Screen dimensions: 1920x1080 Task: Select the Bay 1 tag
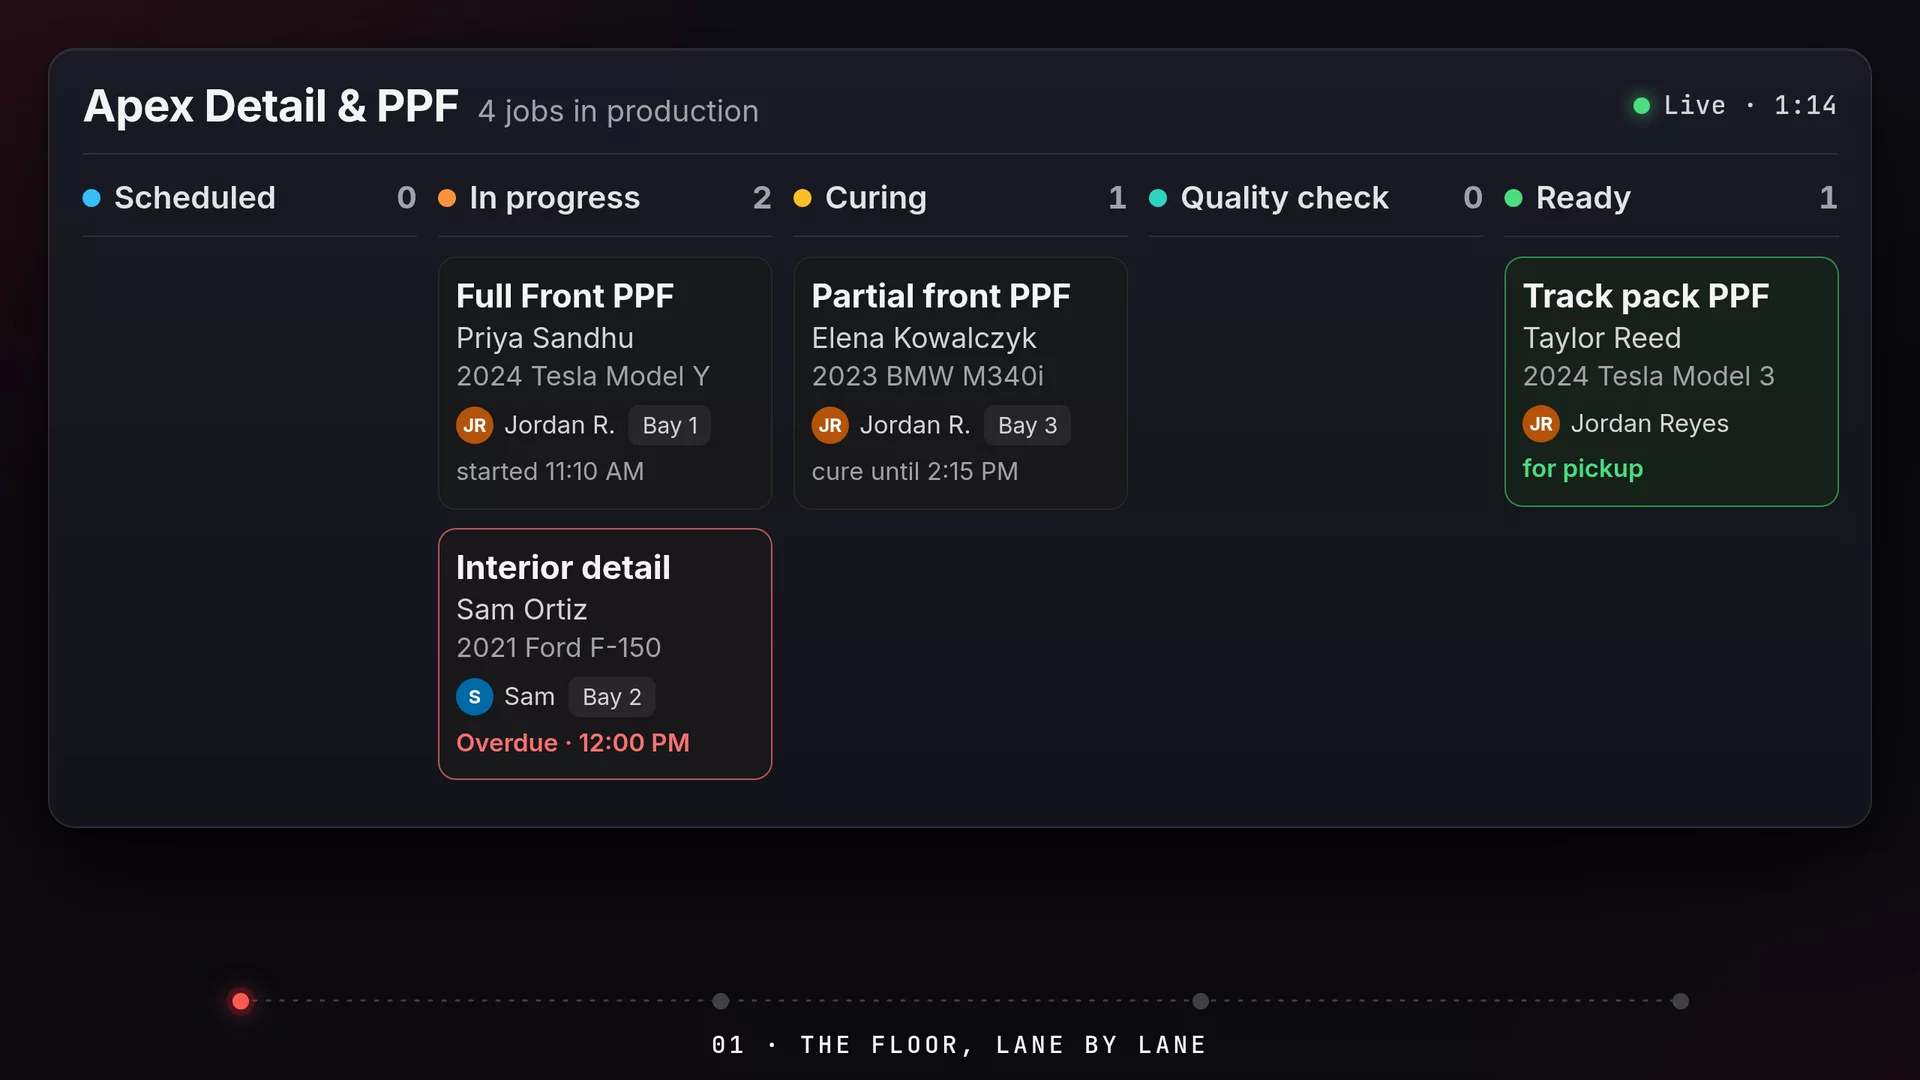[670, 425]
